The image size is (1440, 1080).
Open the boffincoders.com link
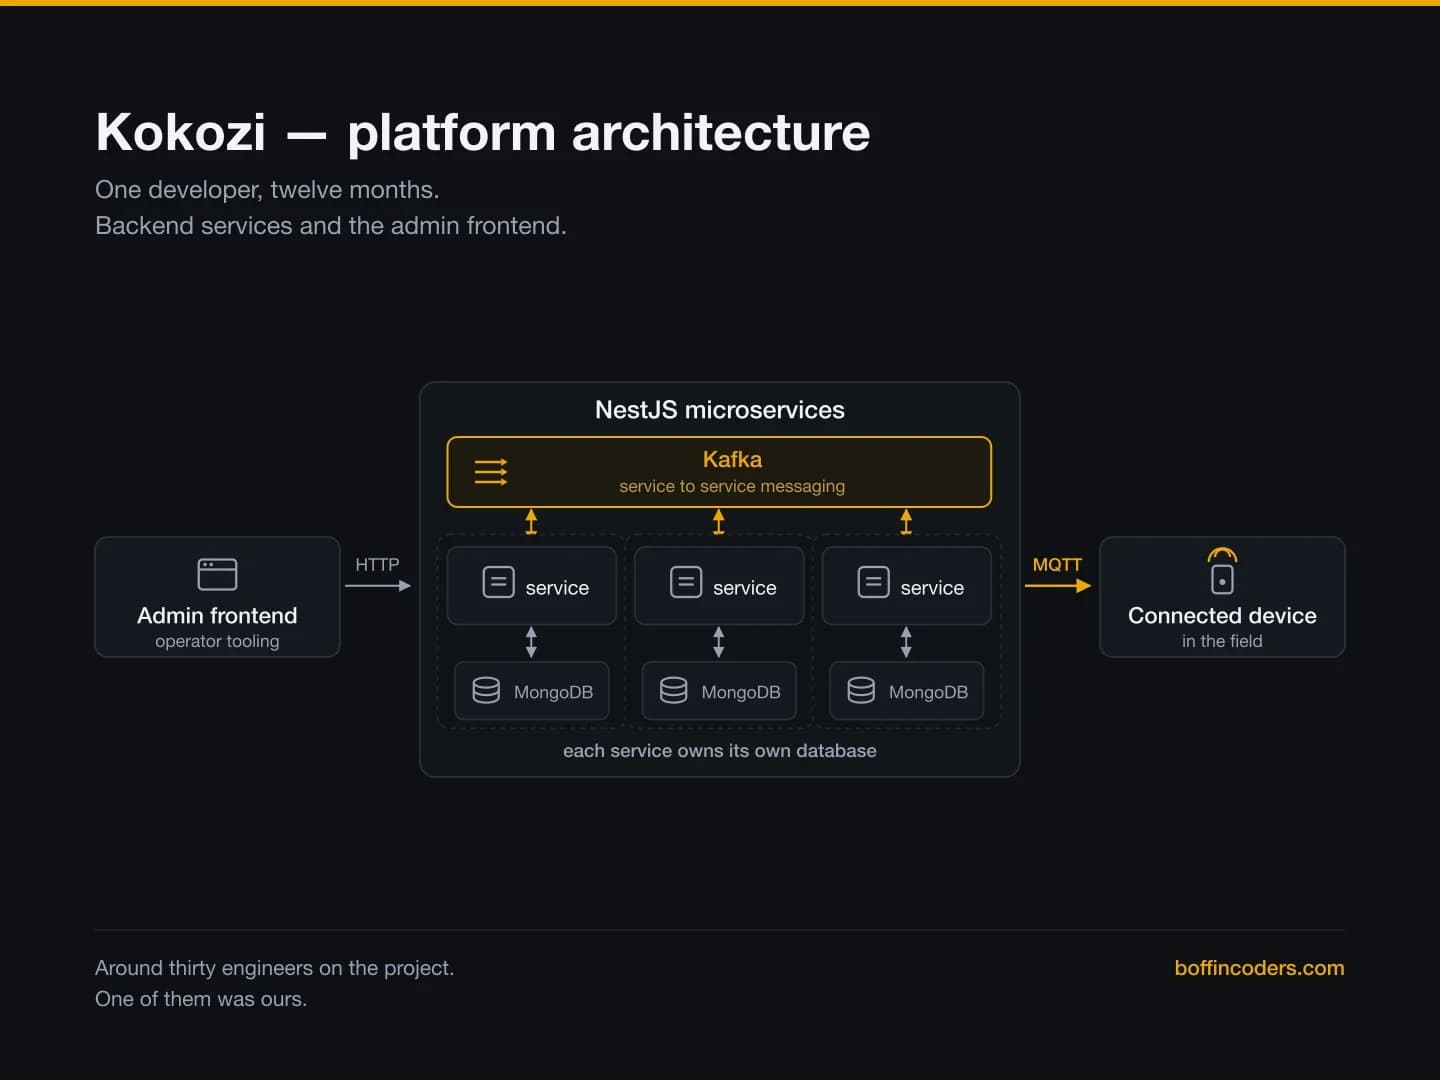point(1259,968)
